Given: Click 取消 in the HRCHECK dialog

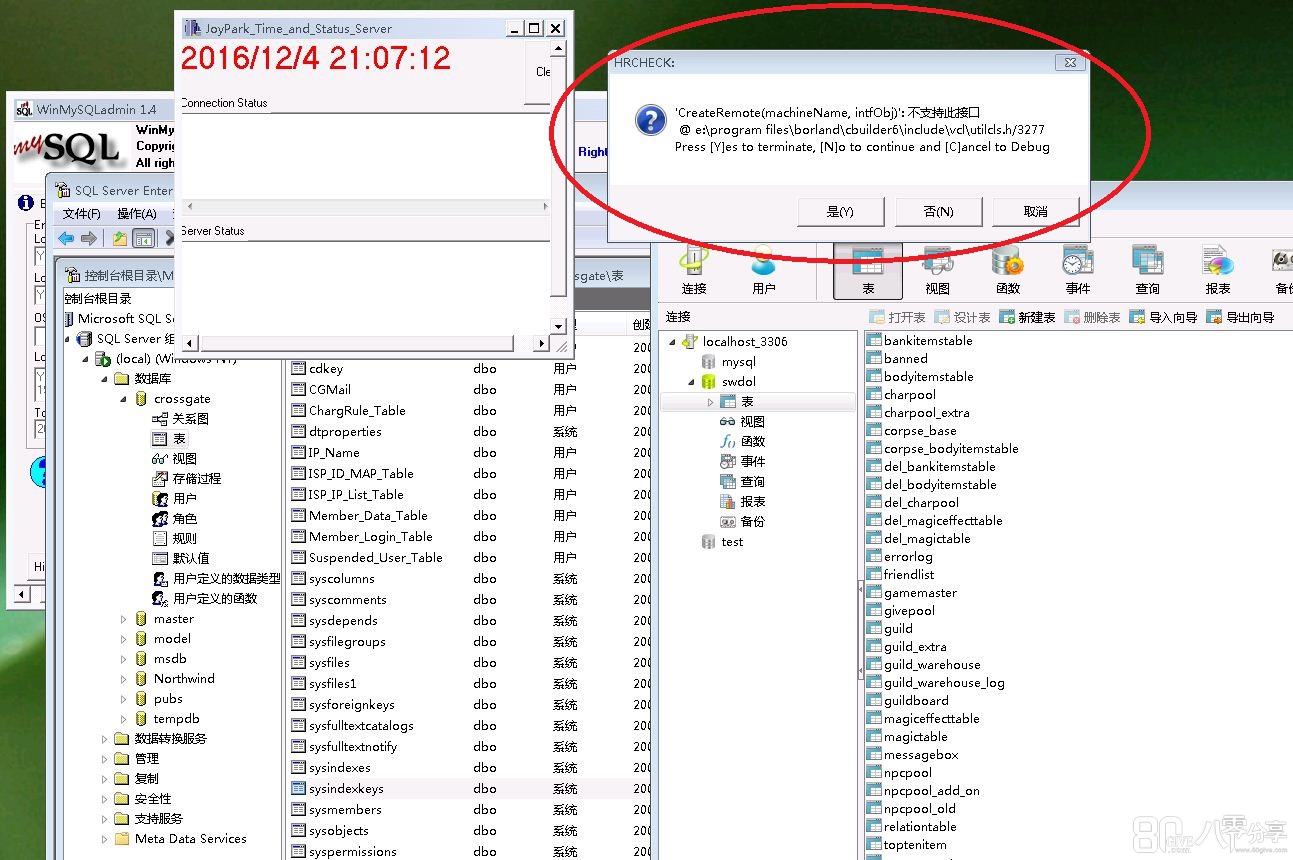Looking at the screenshot, I should pos(1036,212).
